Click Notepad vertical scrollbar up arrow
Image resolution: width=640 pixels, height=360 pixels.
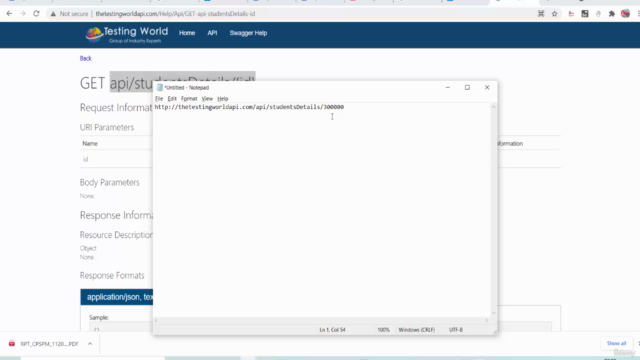tap(493, 107)
